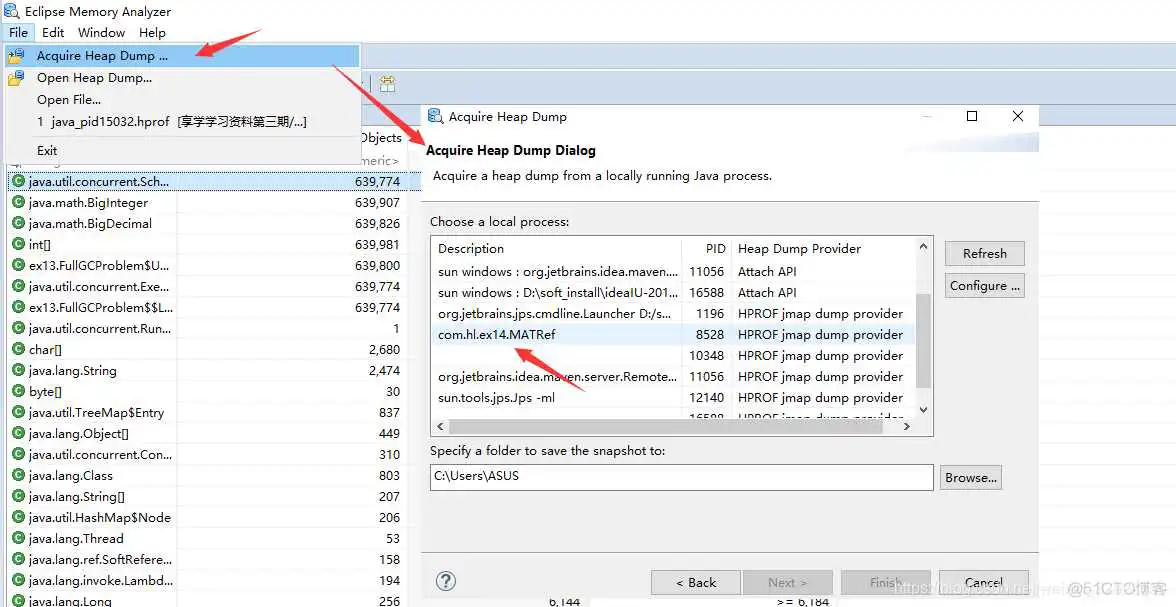Select java.util.concurrent.Run... row
Viewport: 1176px width, 607px height.
coord(206,328)
